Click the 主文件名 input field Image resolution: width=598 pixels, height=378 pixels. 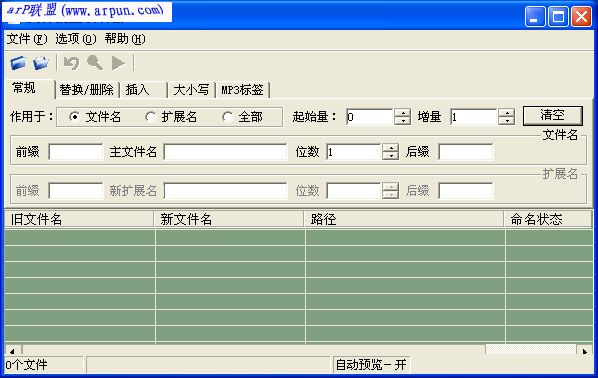(x=225, y=152)
